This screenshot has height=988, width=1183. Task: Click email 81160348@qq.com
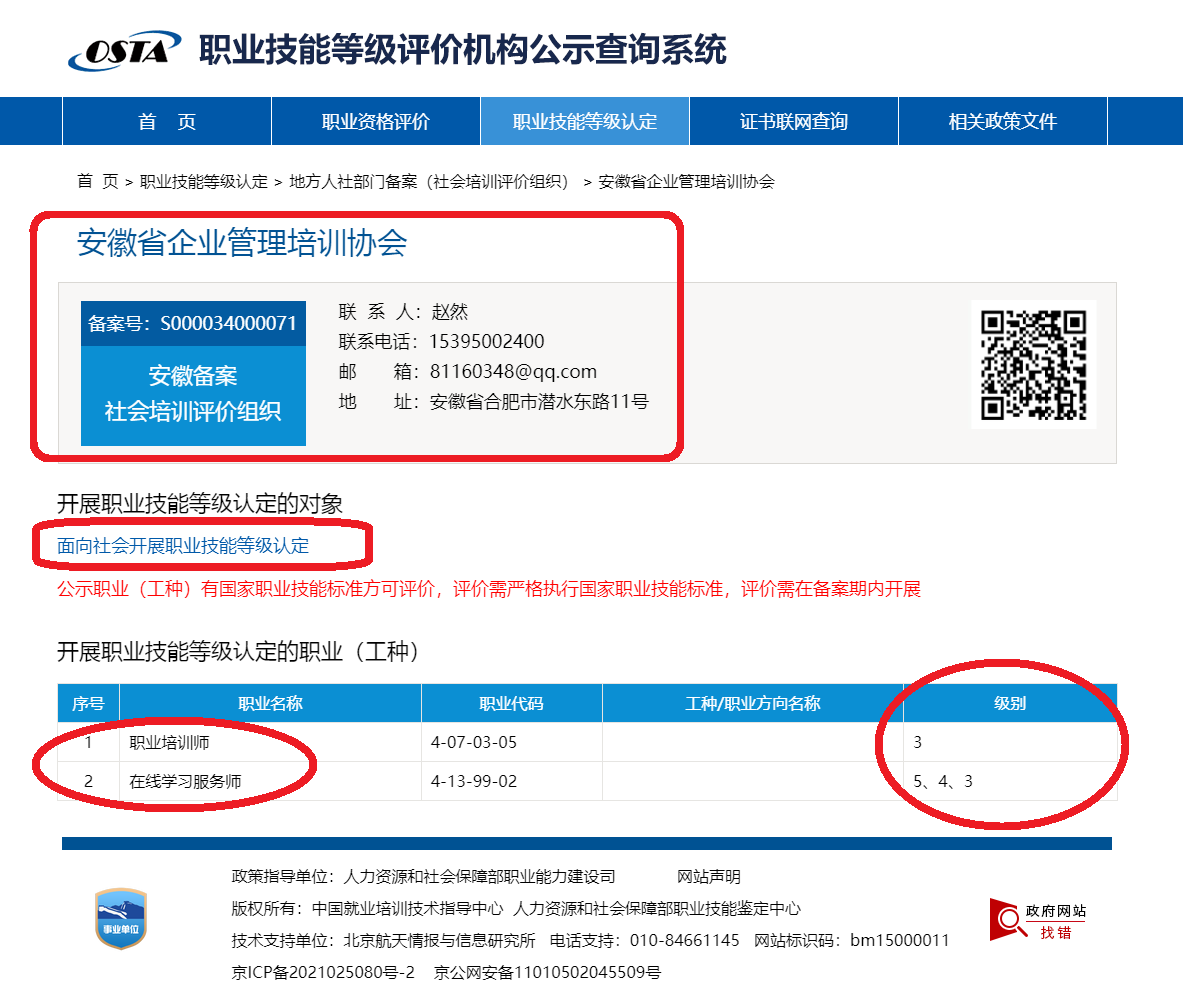(x=513, y=372)
